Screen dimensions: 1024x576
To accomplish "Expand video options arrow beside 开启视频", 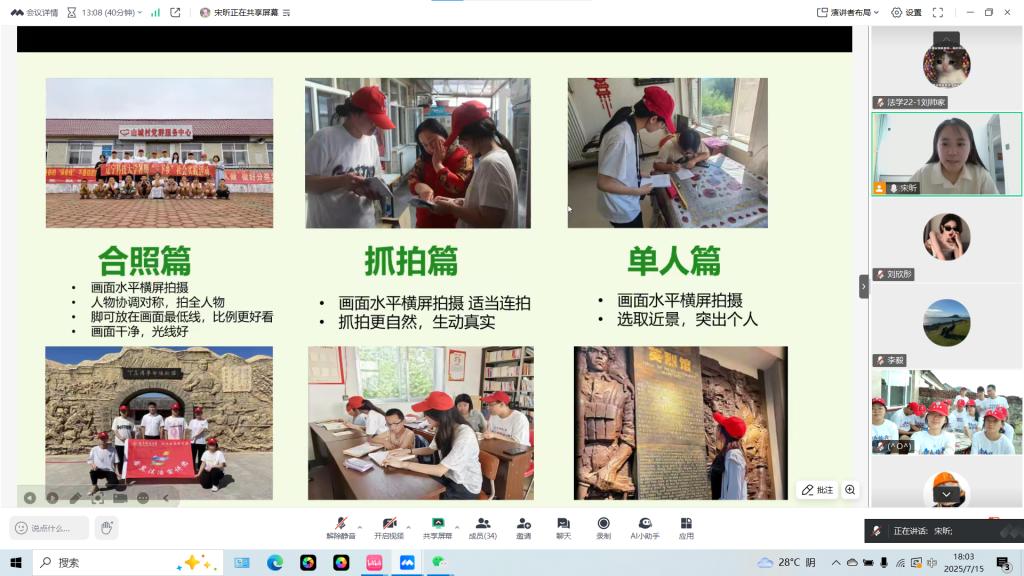I will 409,525.
